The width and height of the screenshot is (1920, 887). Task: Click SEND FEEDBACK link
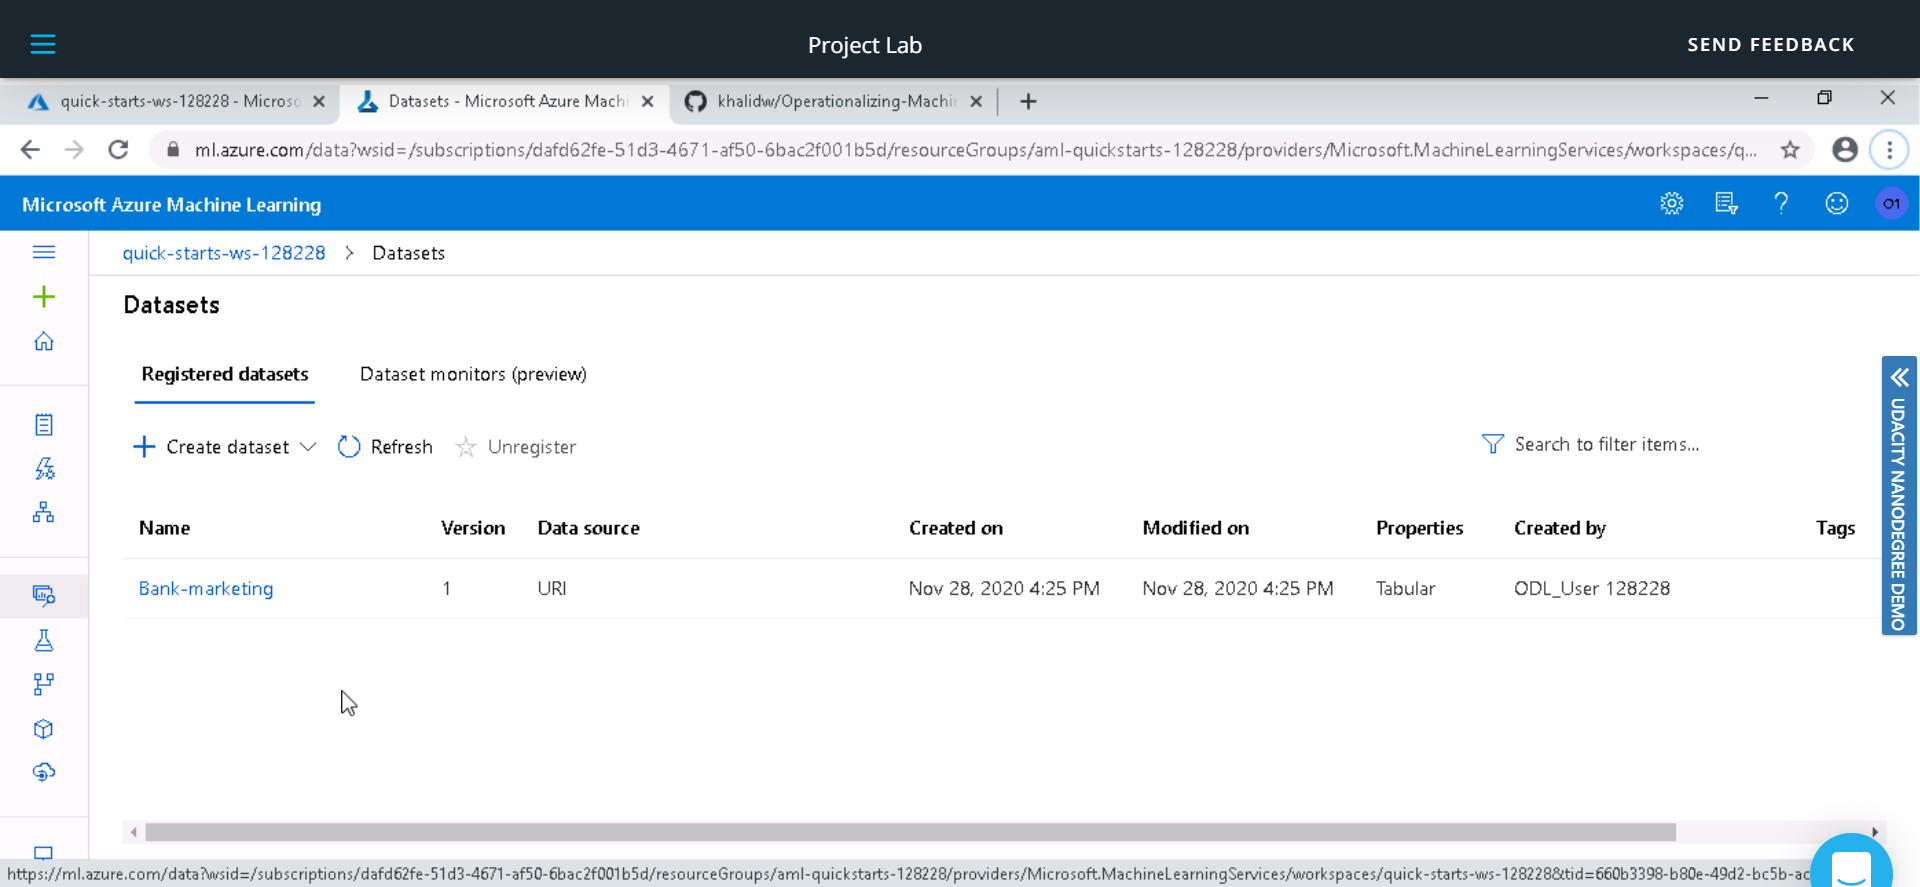(x=1770, y=45)
